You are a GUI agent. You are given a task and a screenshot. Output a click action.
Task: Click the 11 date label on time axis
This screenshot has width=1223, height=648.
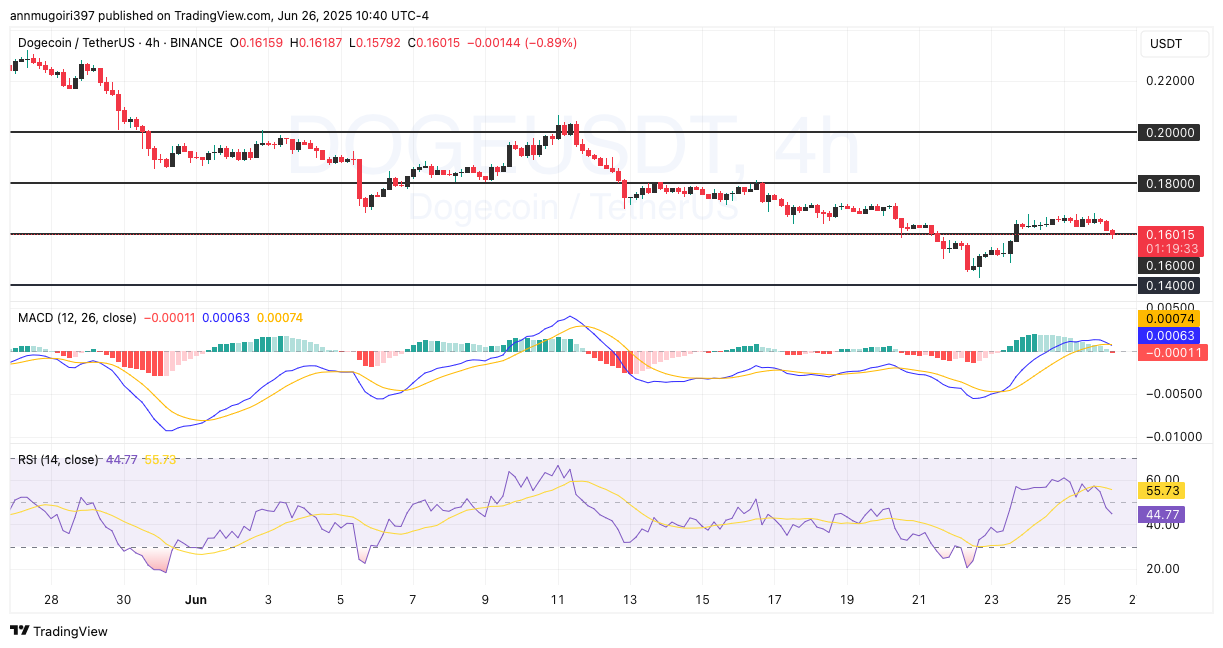(x=557, y=600)
